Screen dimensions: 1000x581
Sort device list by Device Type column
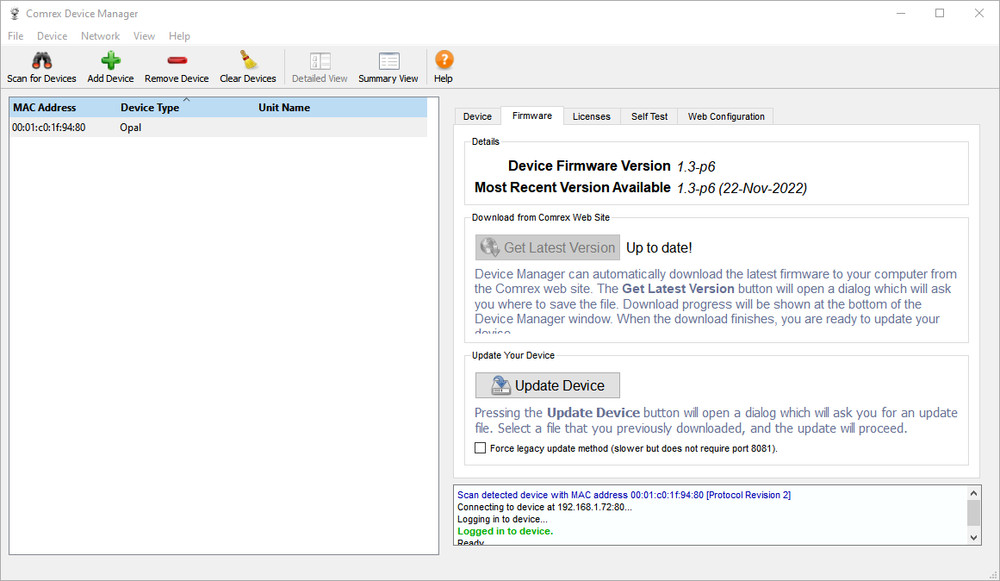click(x=150, y=108)
